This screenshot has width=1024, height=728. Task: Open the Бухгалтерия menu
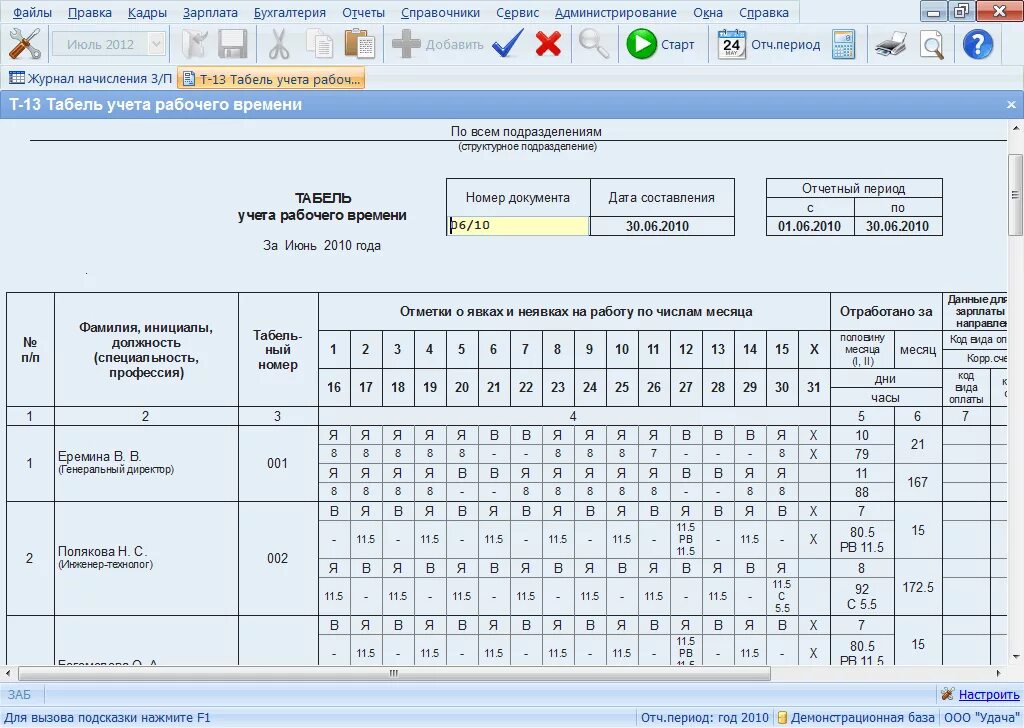click(289, 12)
